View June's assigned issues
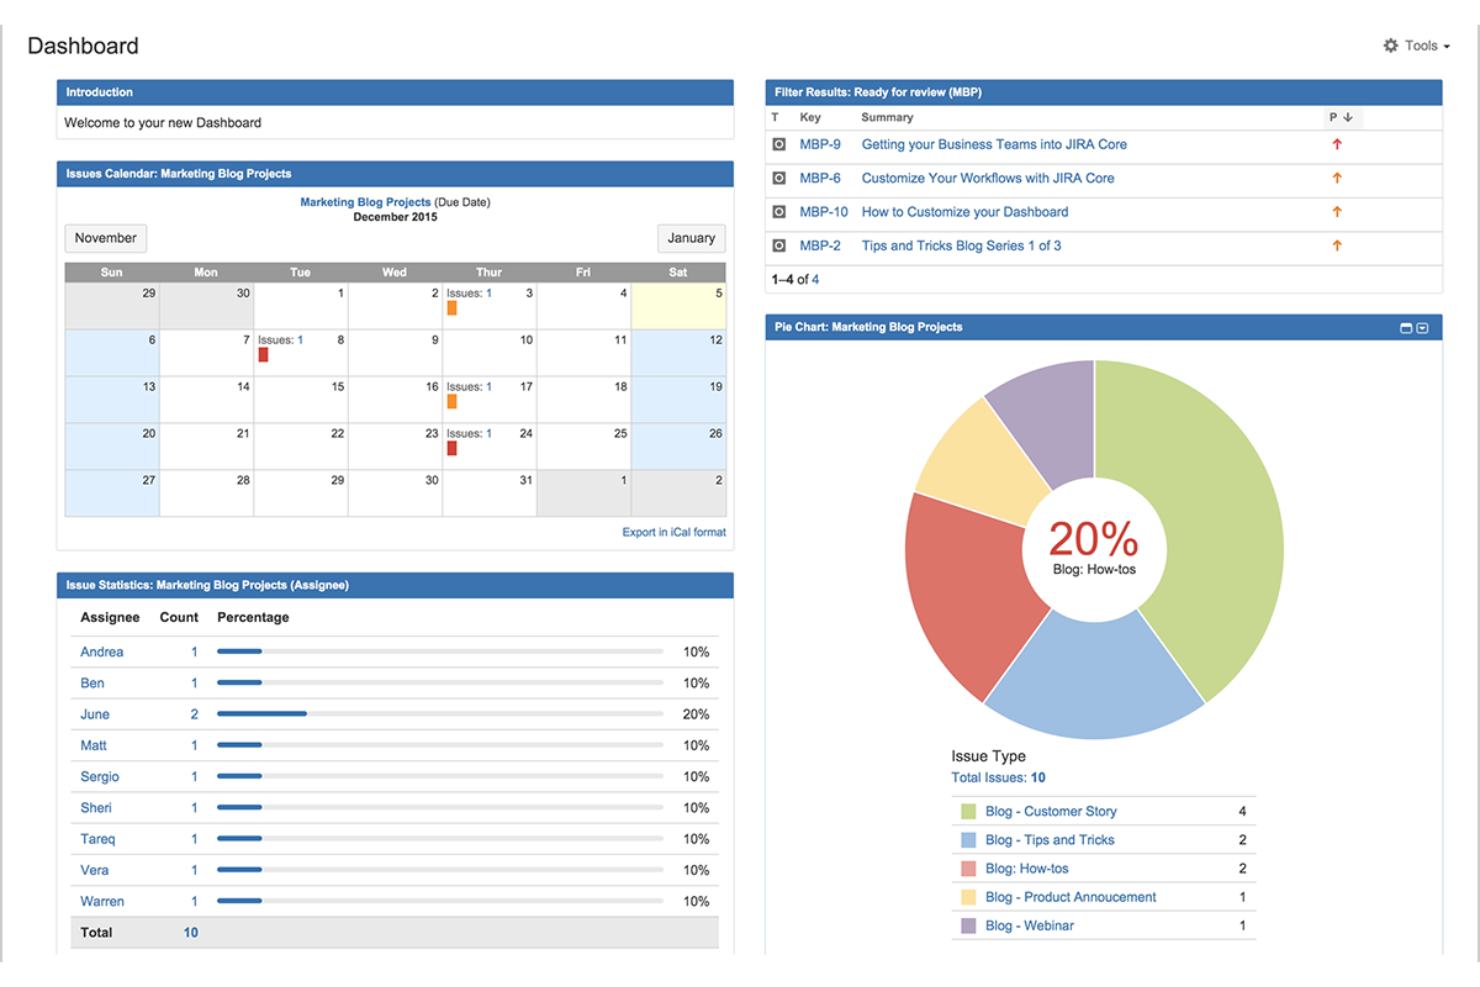Image resolution: width=1480 pixels, height=987 pixels. tap(95, 714)
